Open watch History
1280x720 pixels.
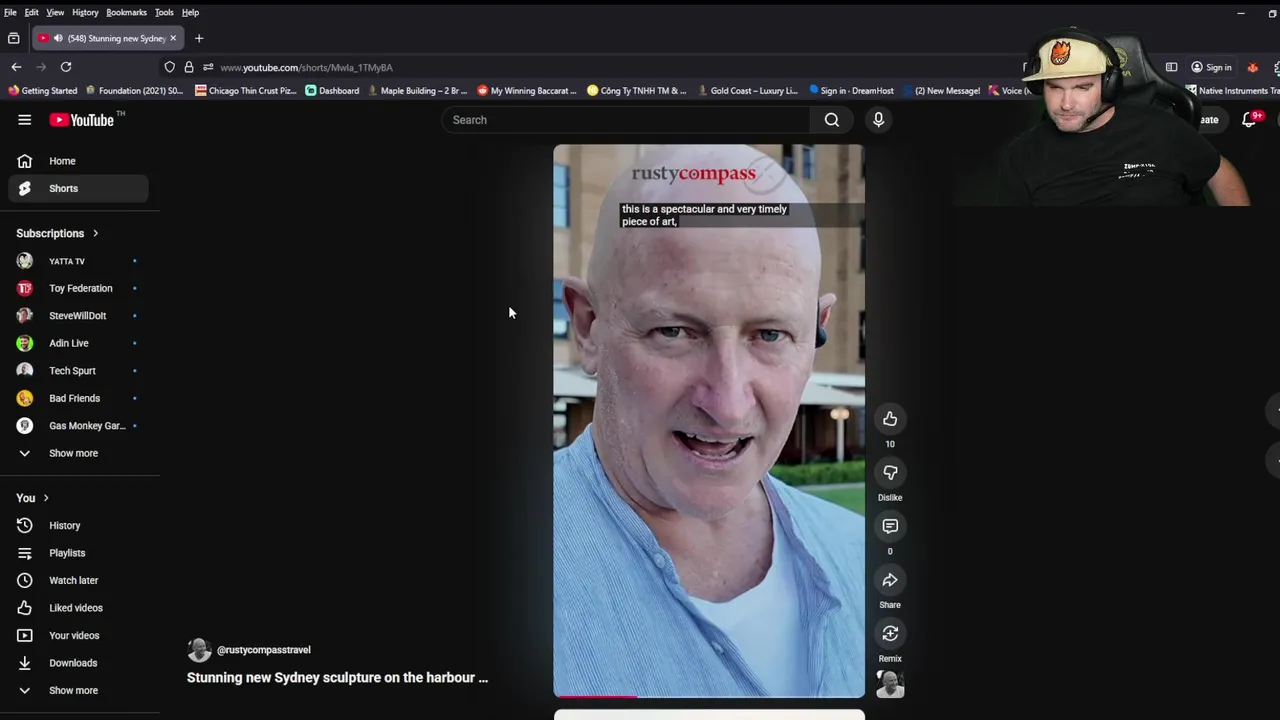point(78,525)
